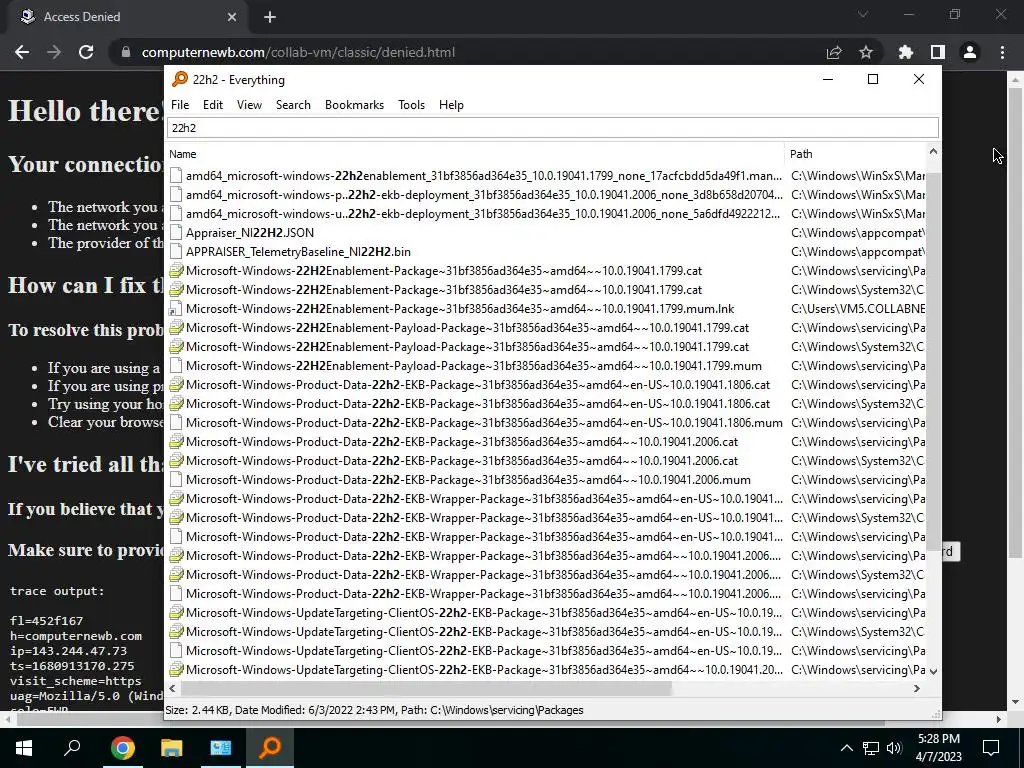
Task: Click the Everything horizontal scrollbar thumb
Action: click(426, 688)
